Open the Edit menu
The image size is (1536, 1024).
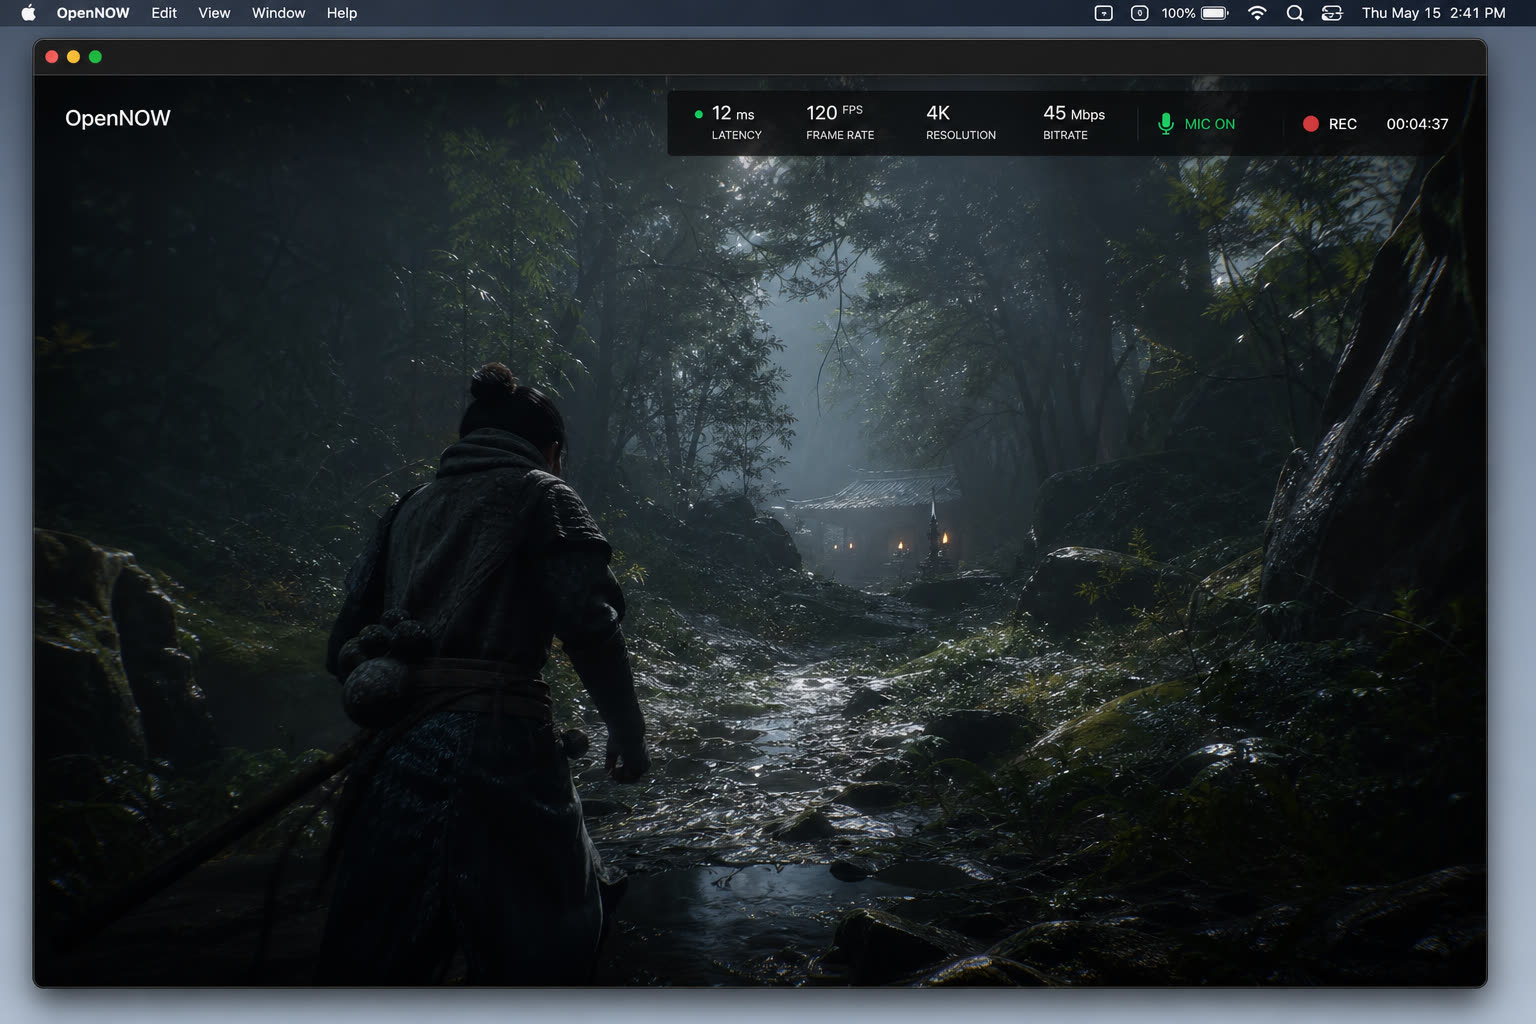coord(164,13)
